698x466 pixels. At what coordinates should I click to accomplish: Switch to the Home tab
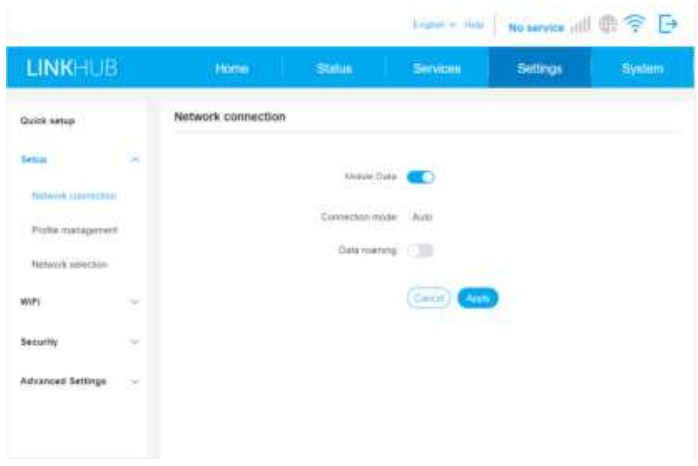click(x=232, y=68)
